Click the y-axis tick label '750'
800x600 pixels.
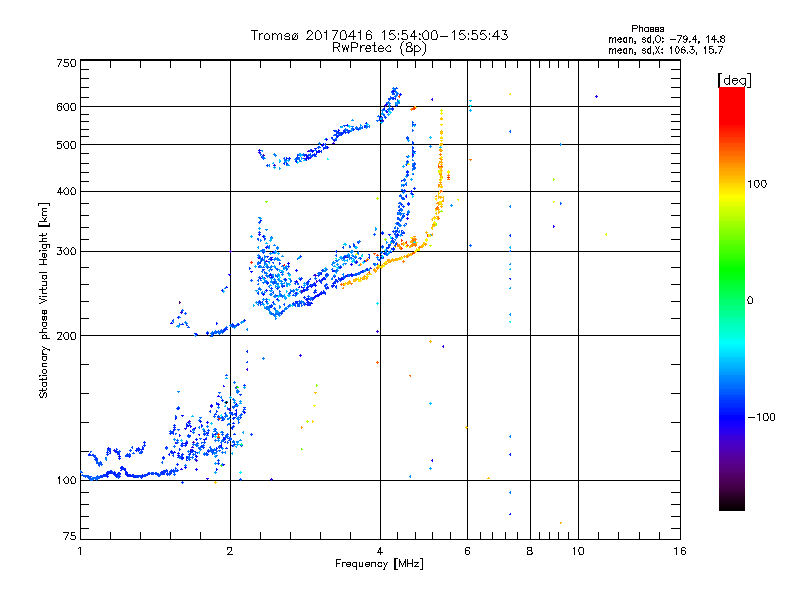66,63
